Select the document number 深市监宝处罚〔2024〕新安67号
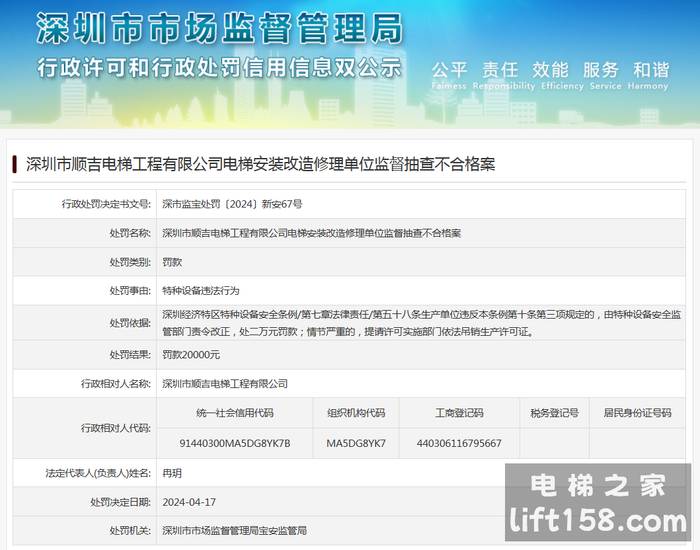 point(232,204)
